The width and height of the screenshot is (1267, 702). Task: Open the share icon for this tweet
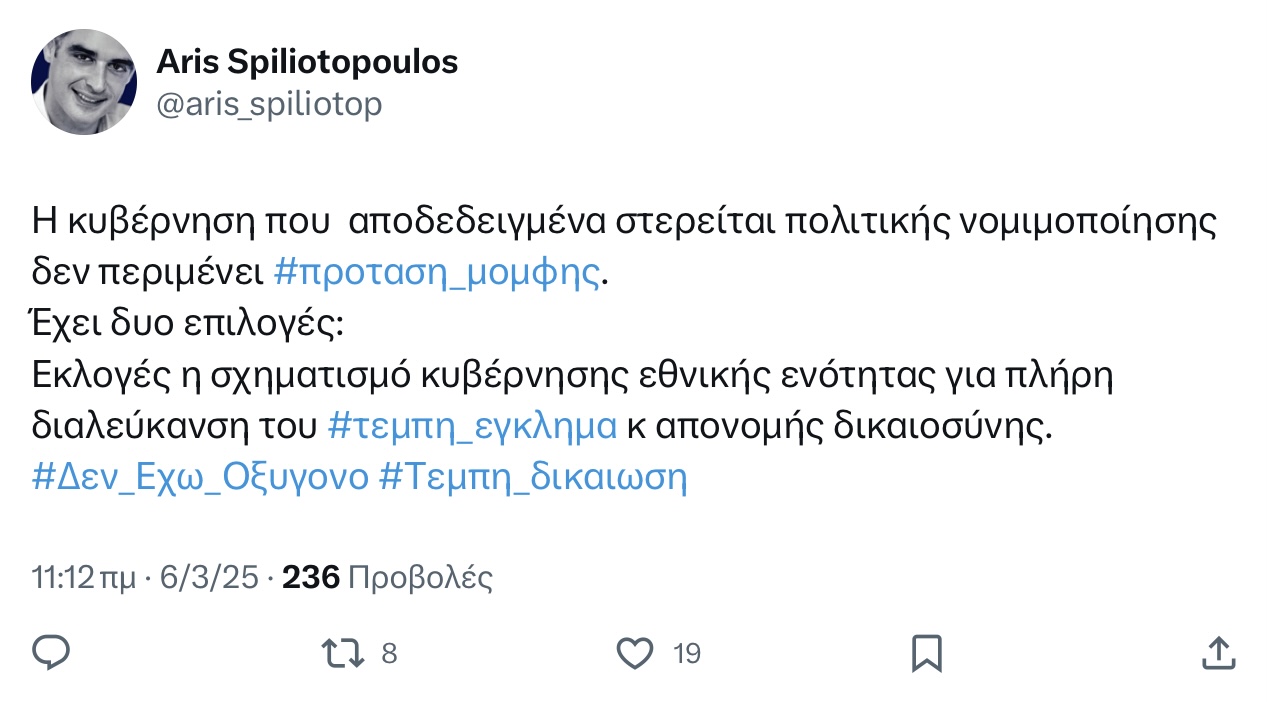pyautogui.click(x=1218, y=654)
